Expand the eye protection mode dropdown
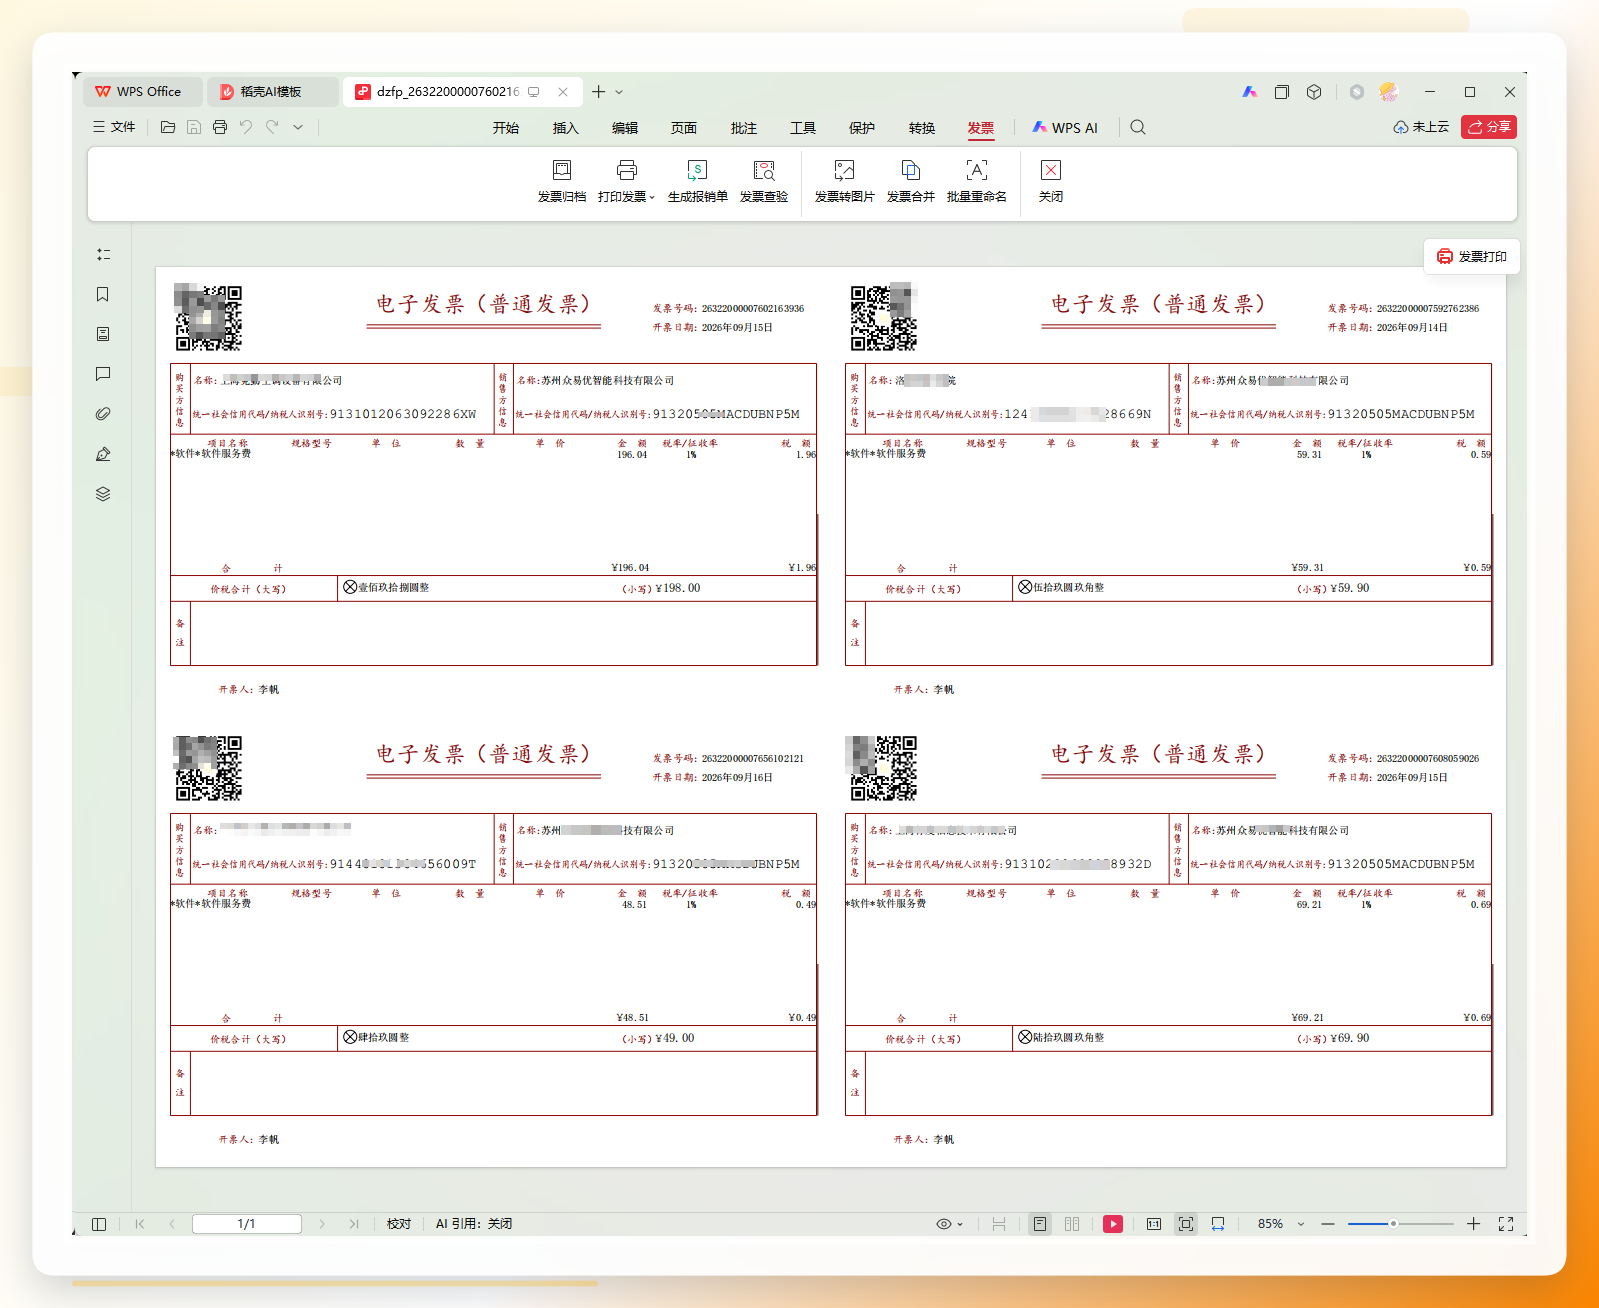The height and width of the screenshot is (1308, 1599). (960, 1224)
